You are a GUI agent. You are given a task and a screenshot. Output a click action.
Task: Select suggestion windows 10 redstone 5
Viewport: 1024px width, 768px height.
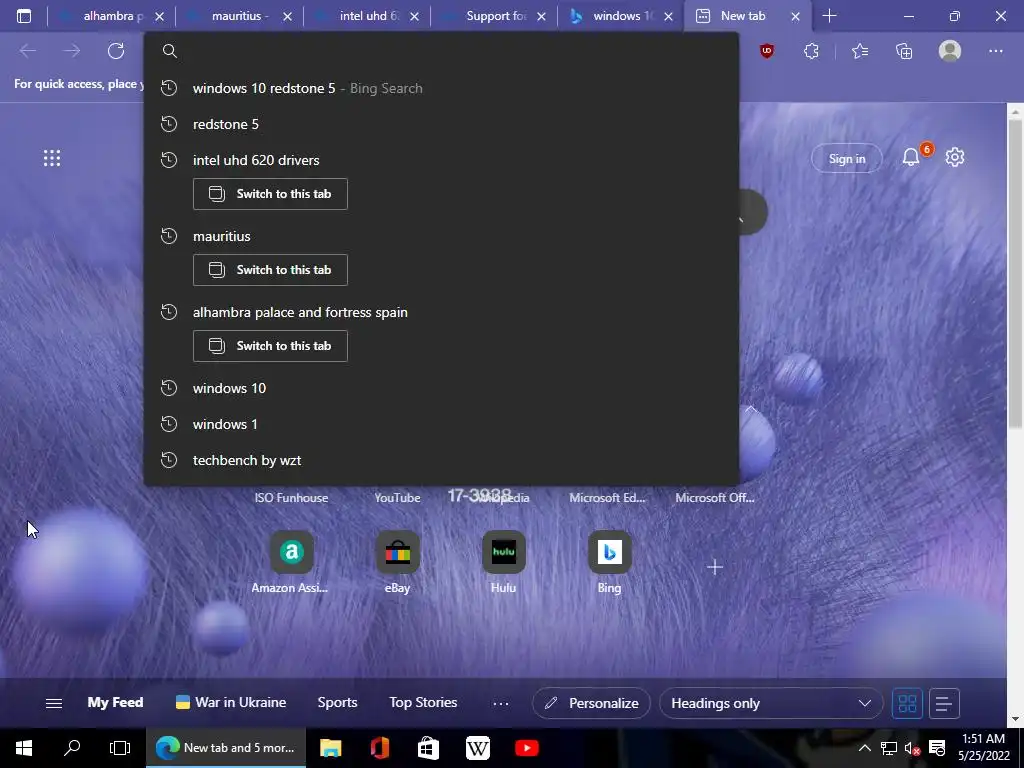tap(441, 88)
